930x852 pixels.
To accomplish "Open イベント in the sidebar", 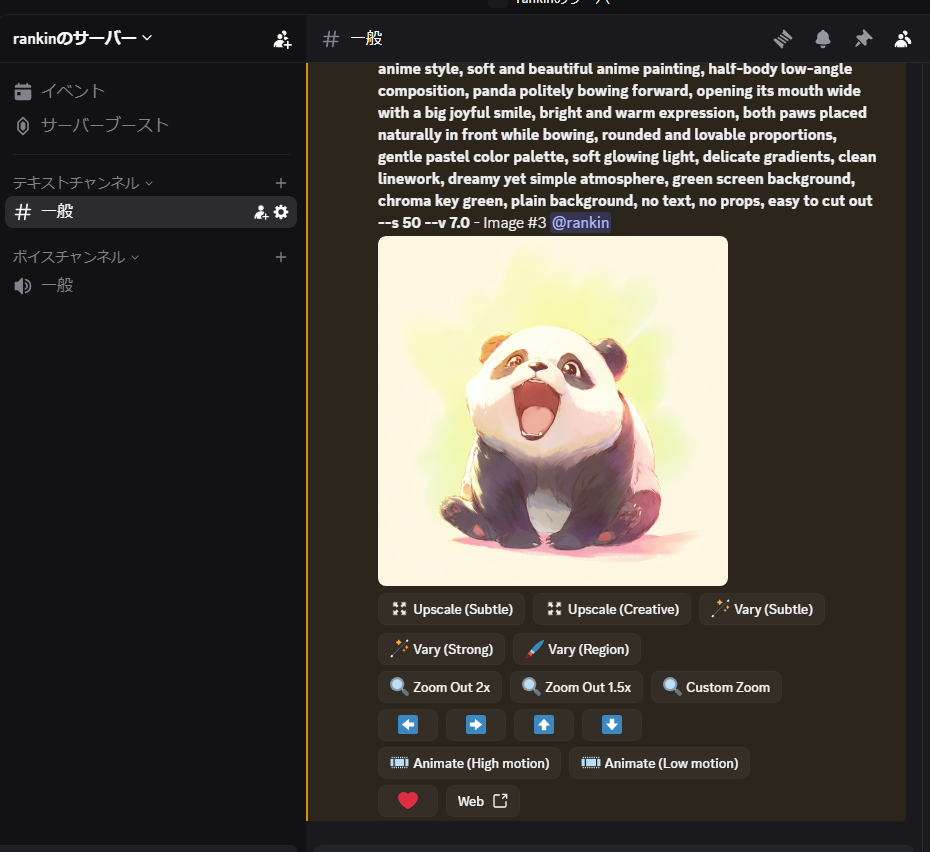I will pyautogui.click(x=72, y=92).
